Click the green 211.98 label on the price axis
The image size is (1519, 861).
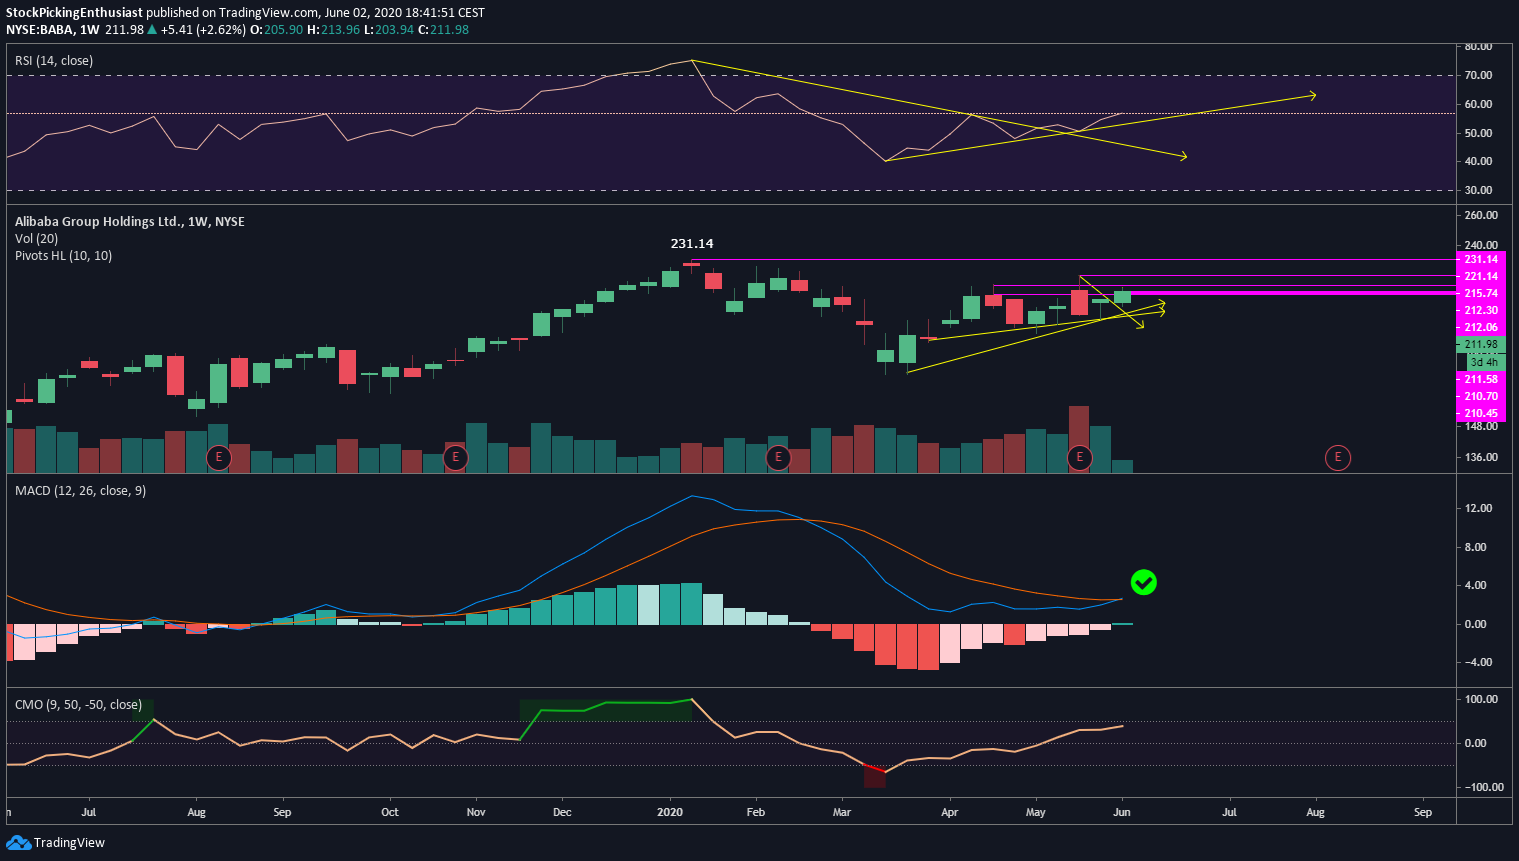[x=1481, y=344]
